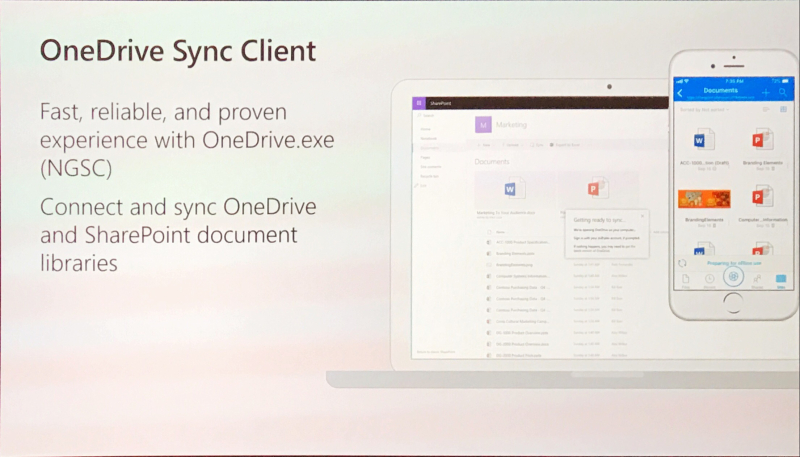The width and height of the screenshot is (800, 457).
Task: Select Pages in SharePoint left navigation
Action: (426, 158)
